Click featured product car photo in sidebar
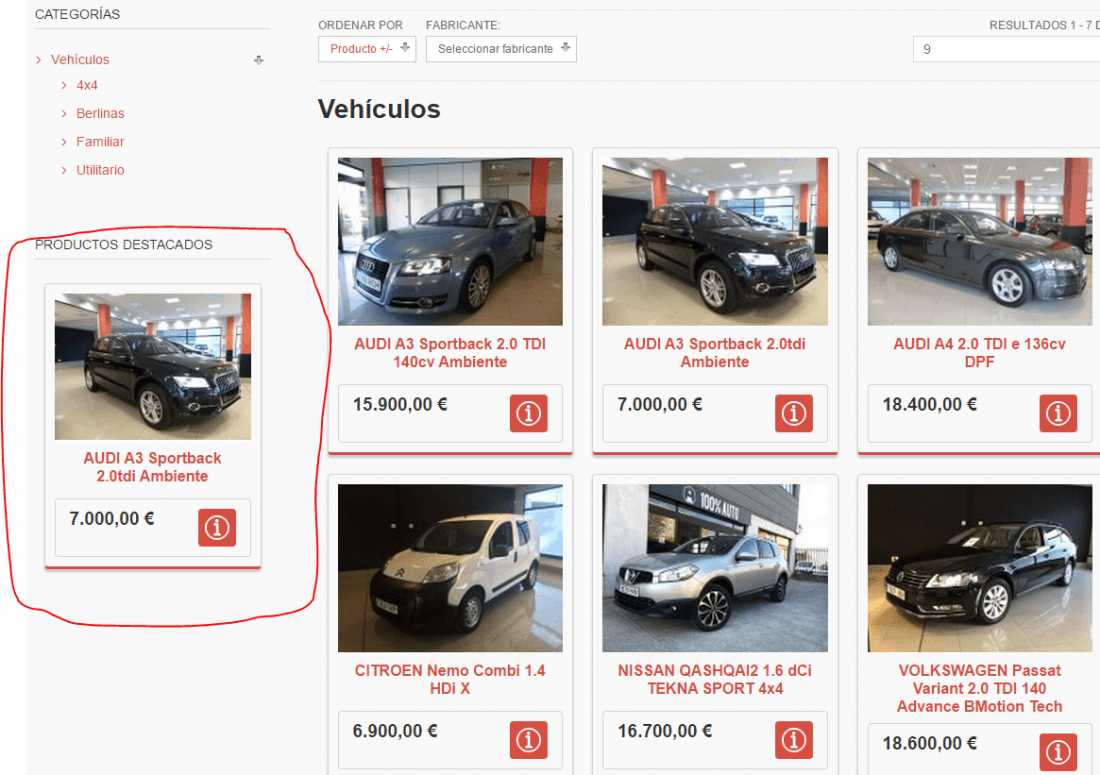This screenshot has height=775, width=1100. [153, 367]
